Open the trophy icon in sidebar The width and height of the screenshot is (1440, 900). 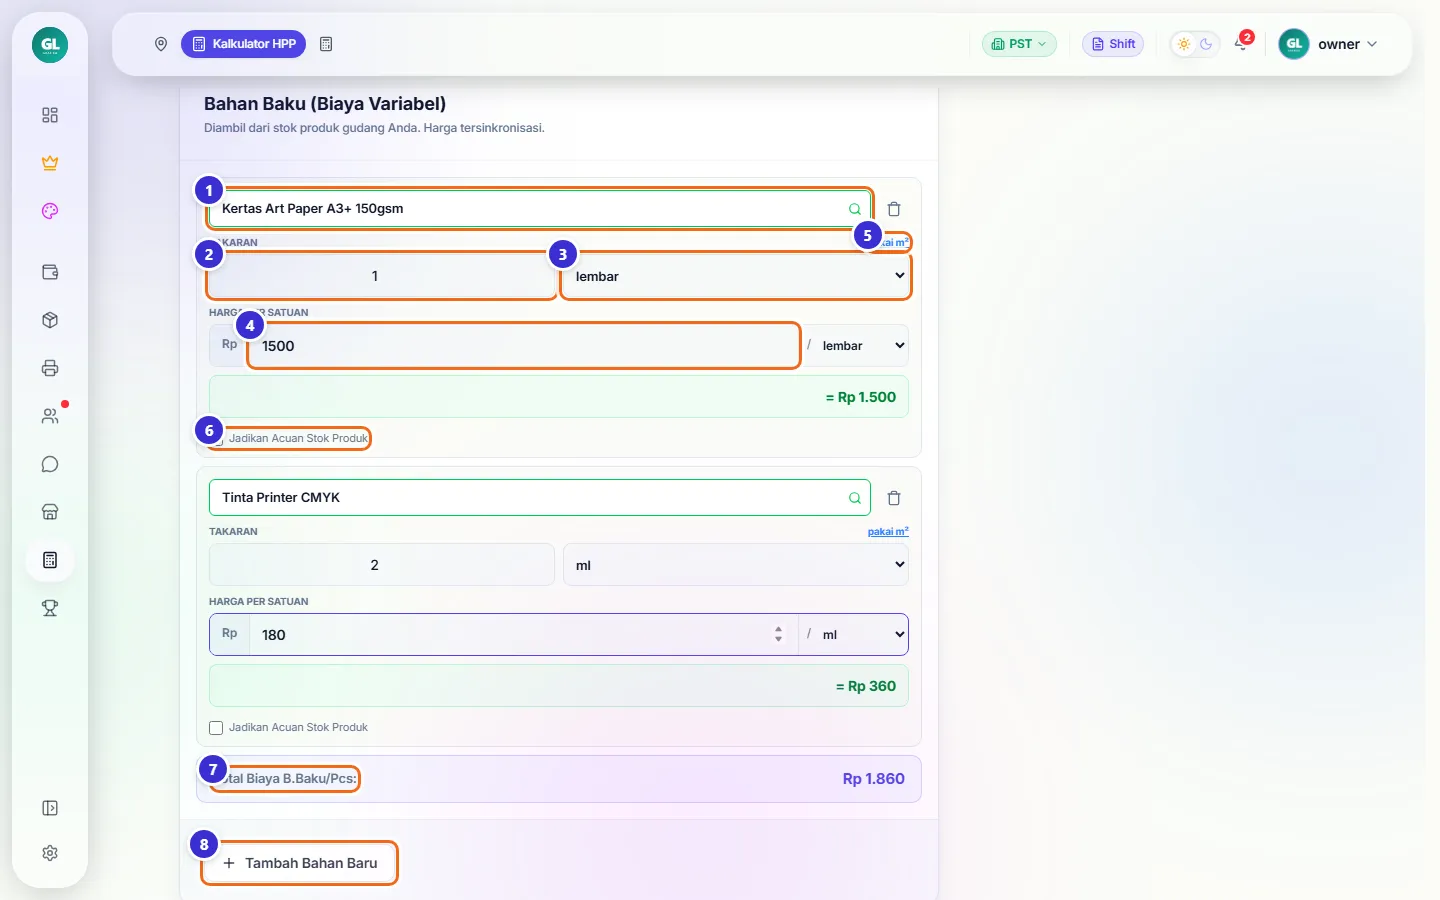coord(50,608)
